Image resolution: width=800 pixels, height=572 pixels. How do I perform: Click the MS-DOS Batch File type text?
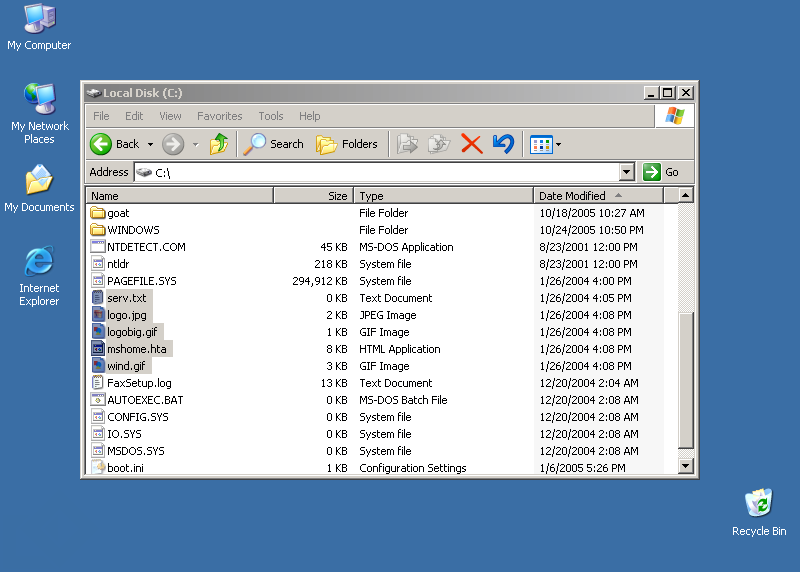(x=403, y=400)
